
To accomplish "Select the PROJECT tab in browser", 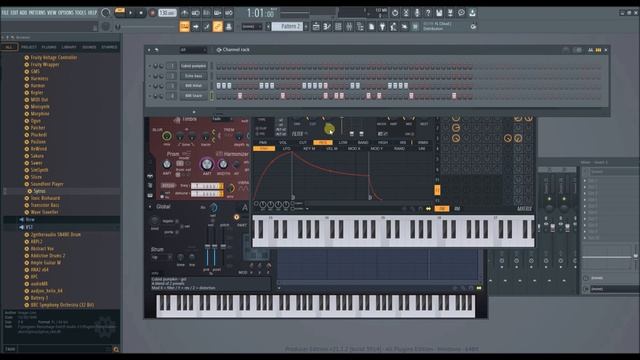I will tap(29, 47).
